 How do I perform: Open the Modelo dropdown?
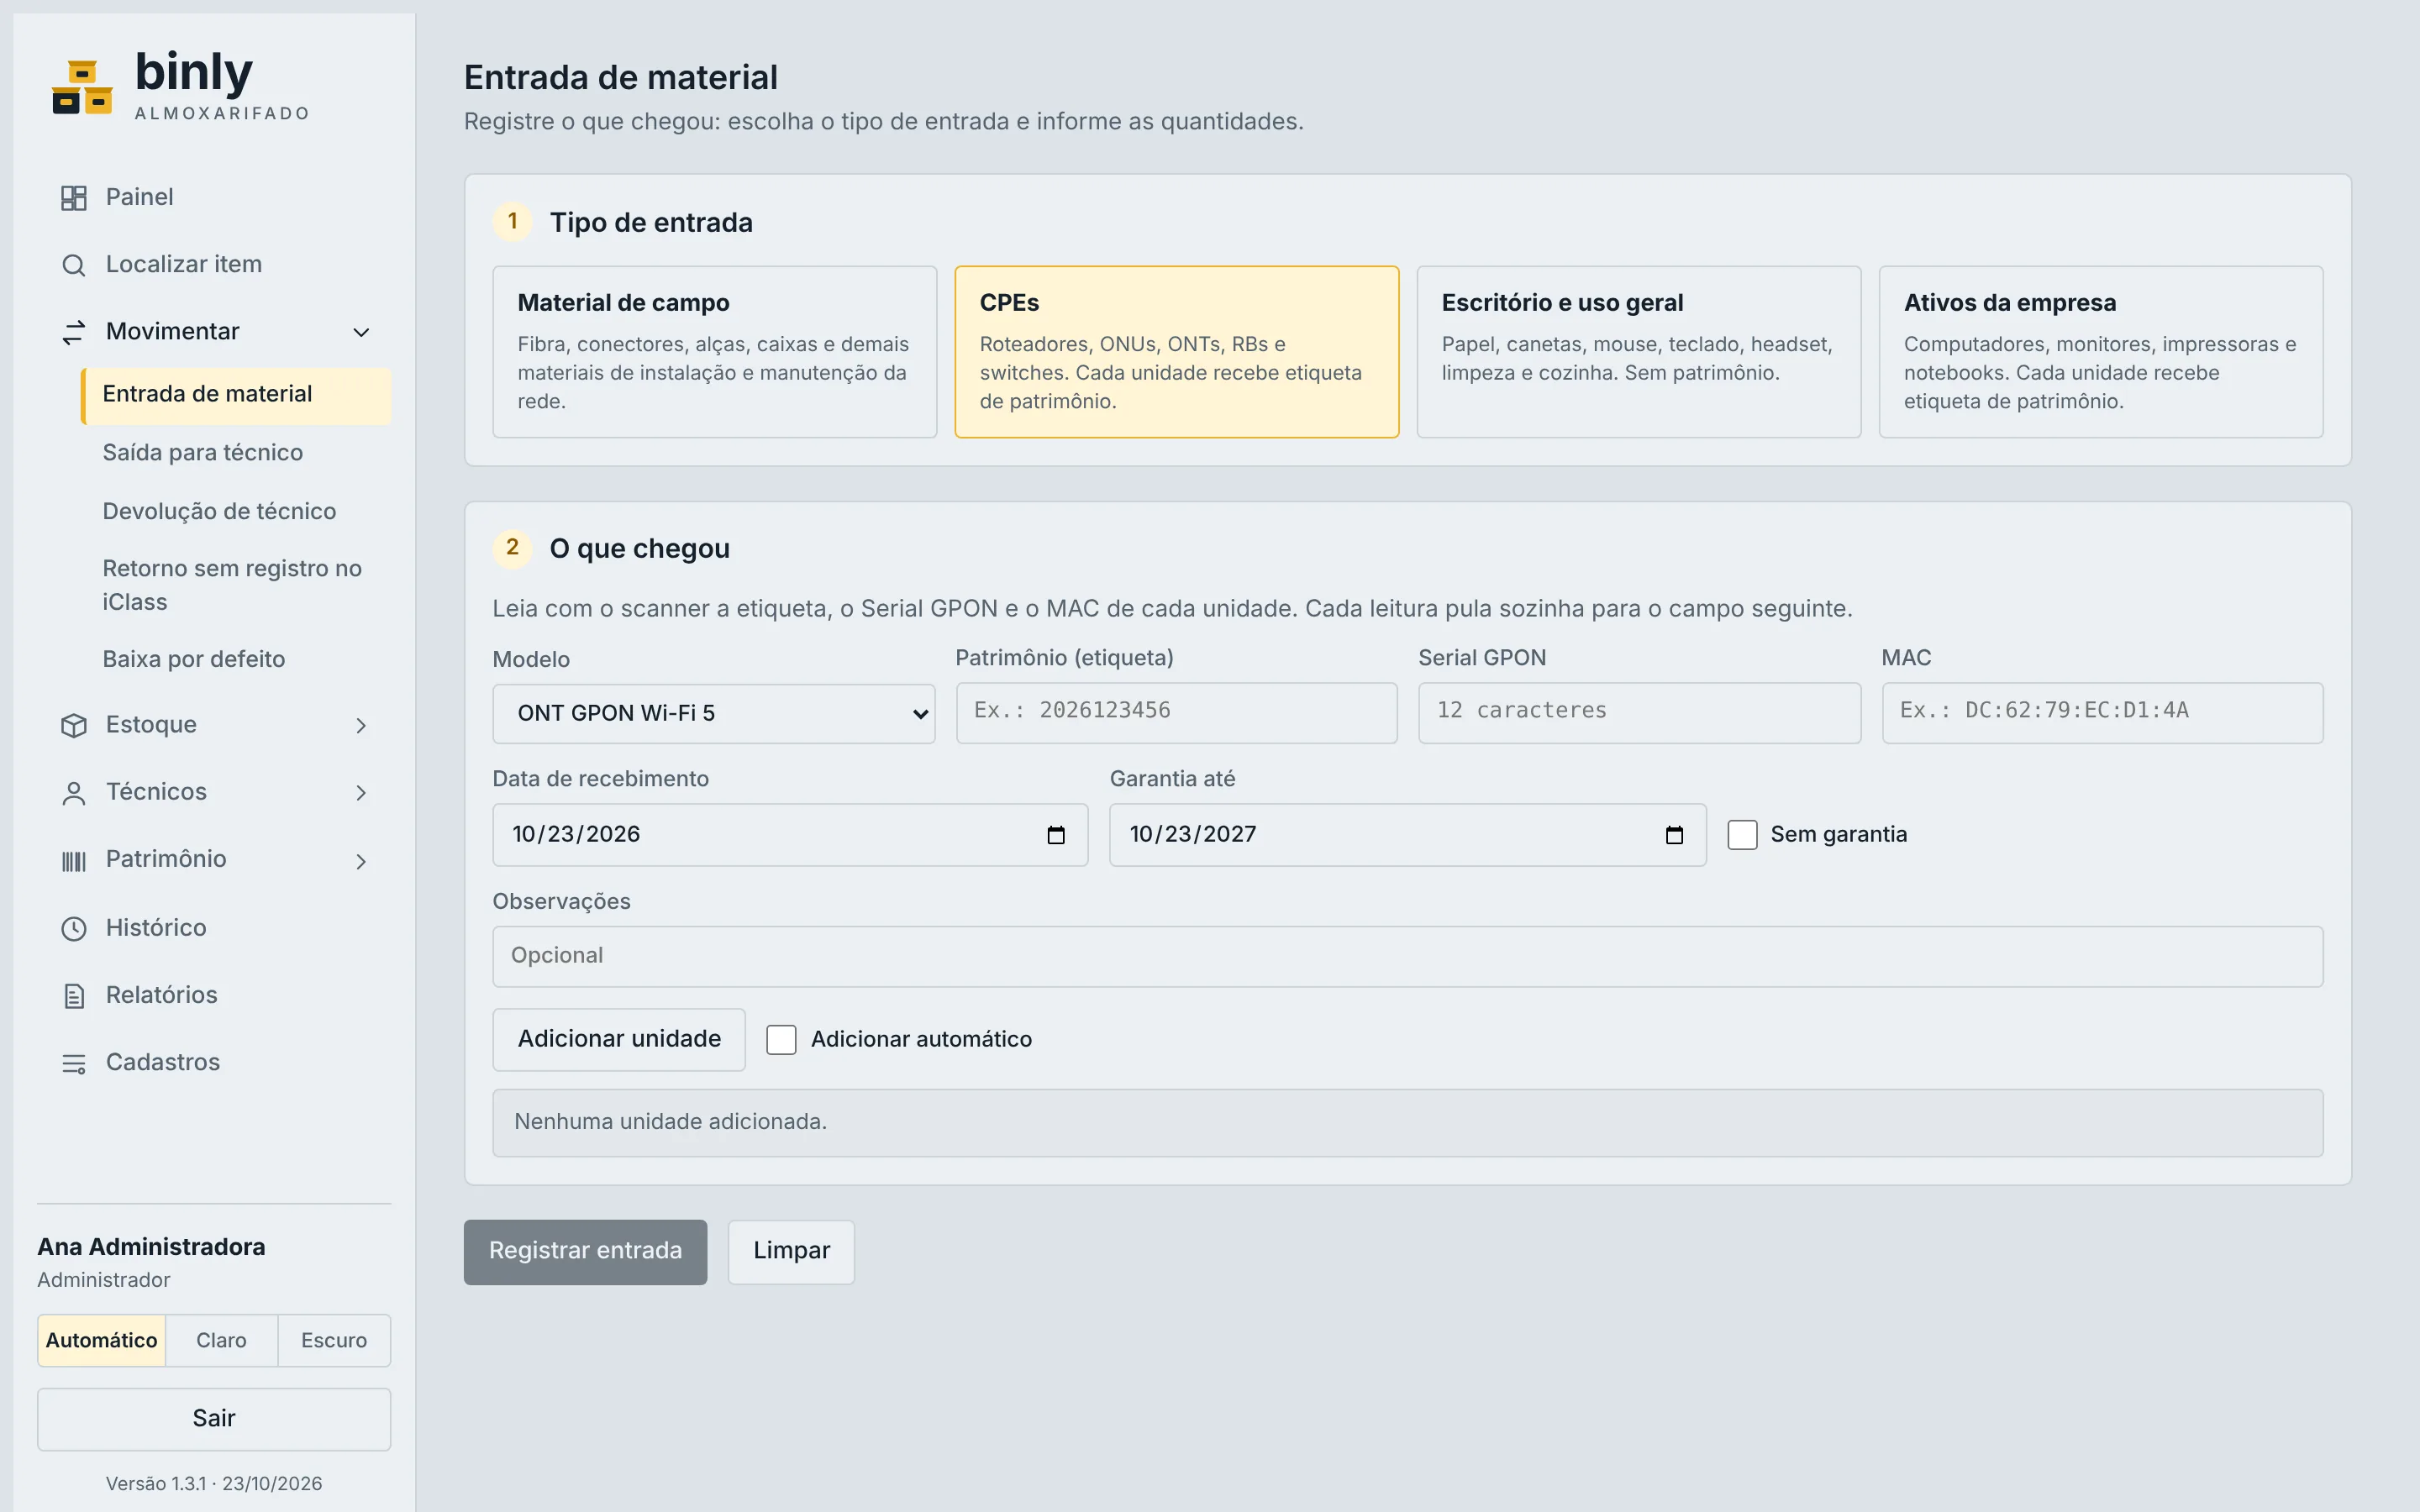(x=714, y=713)
